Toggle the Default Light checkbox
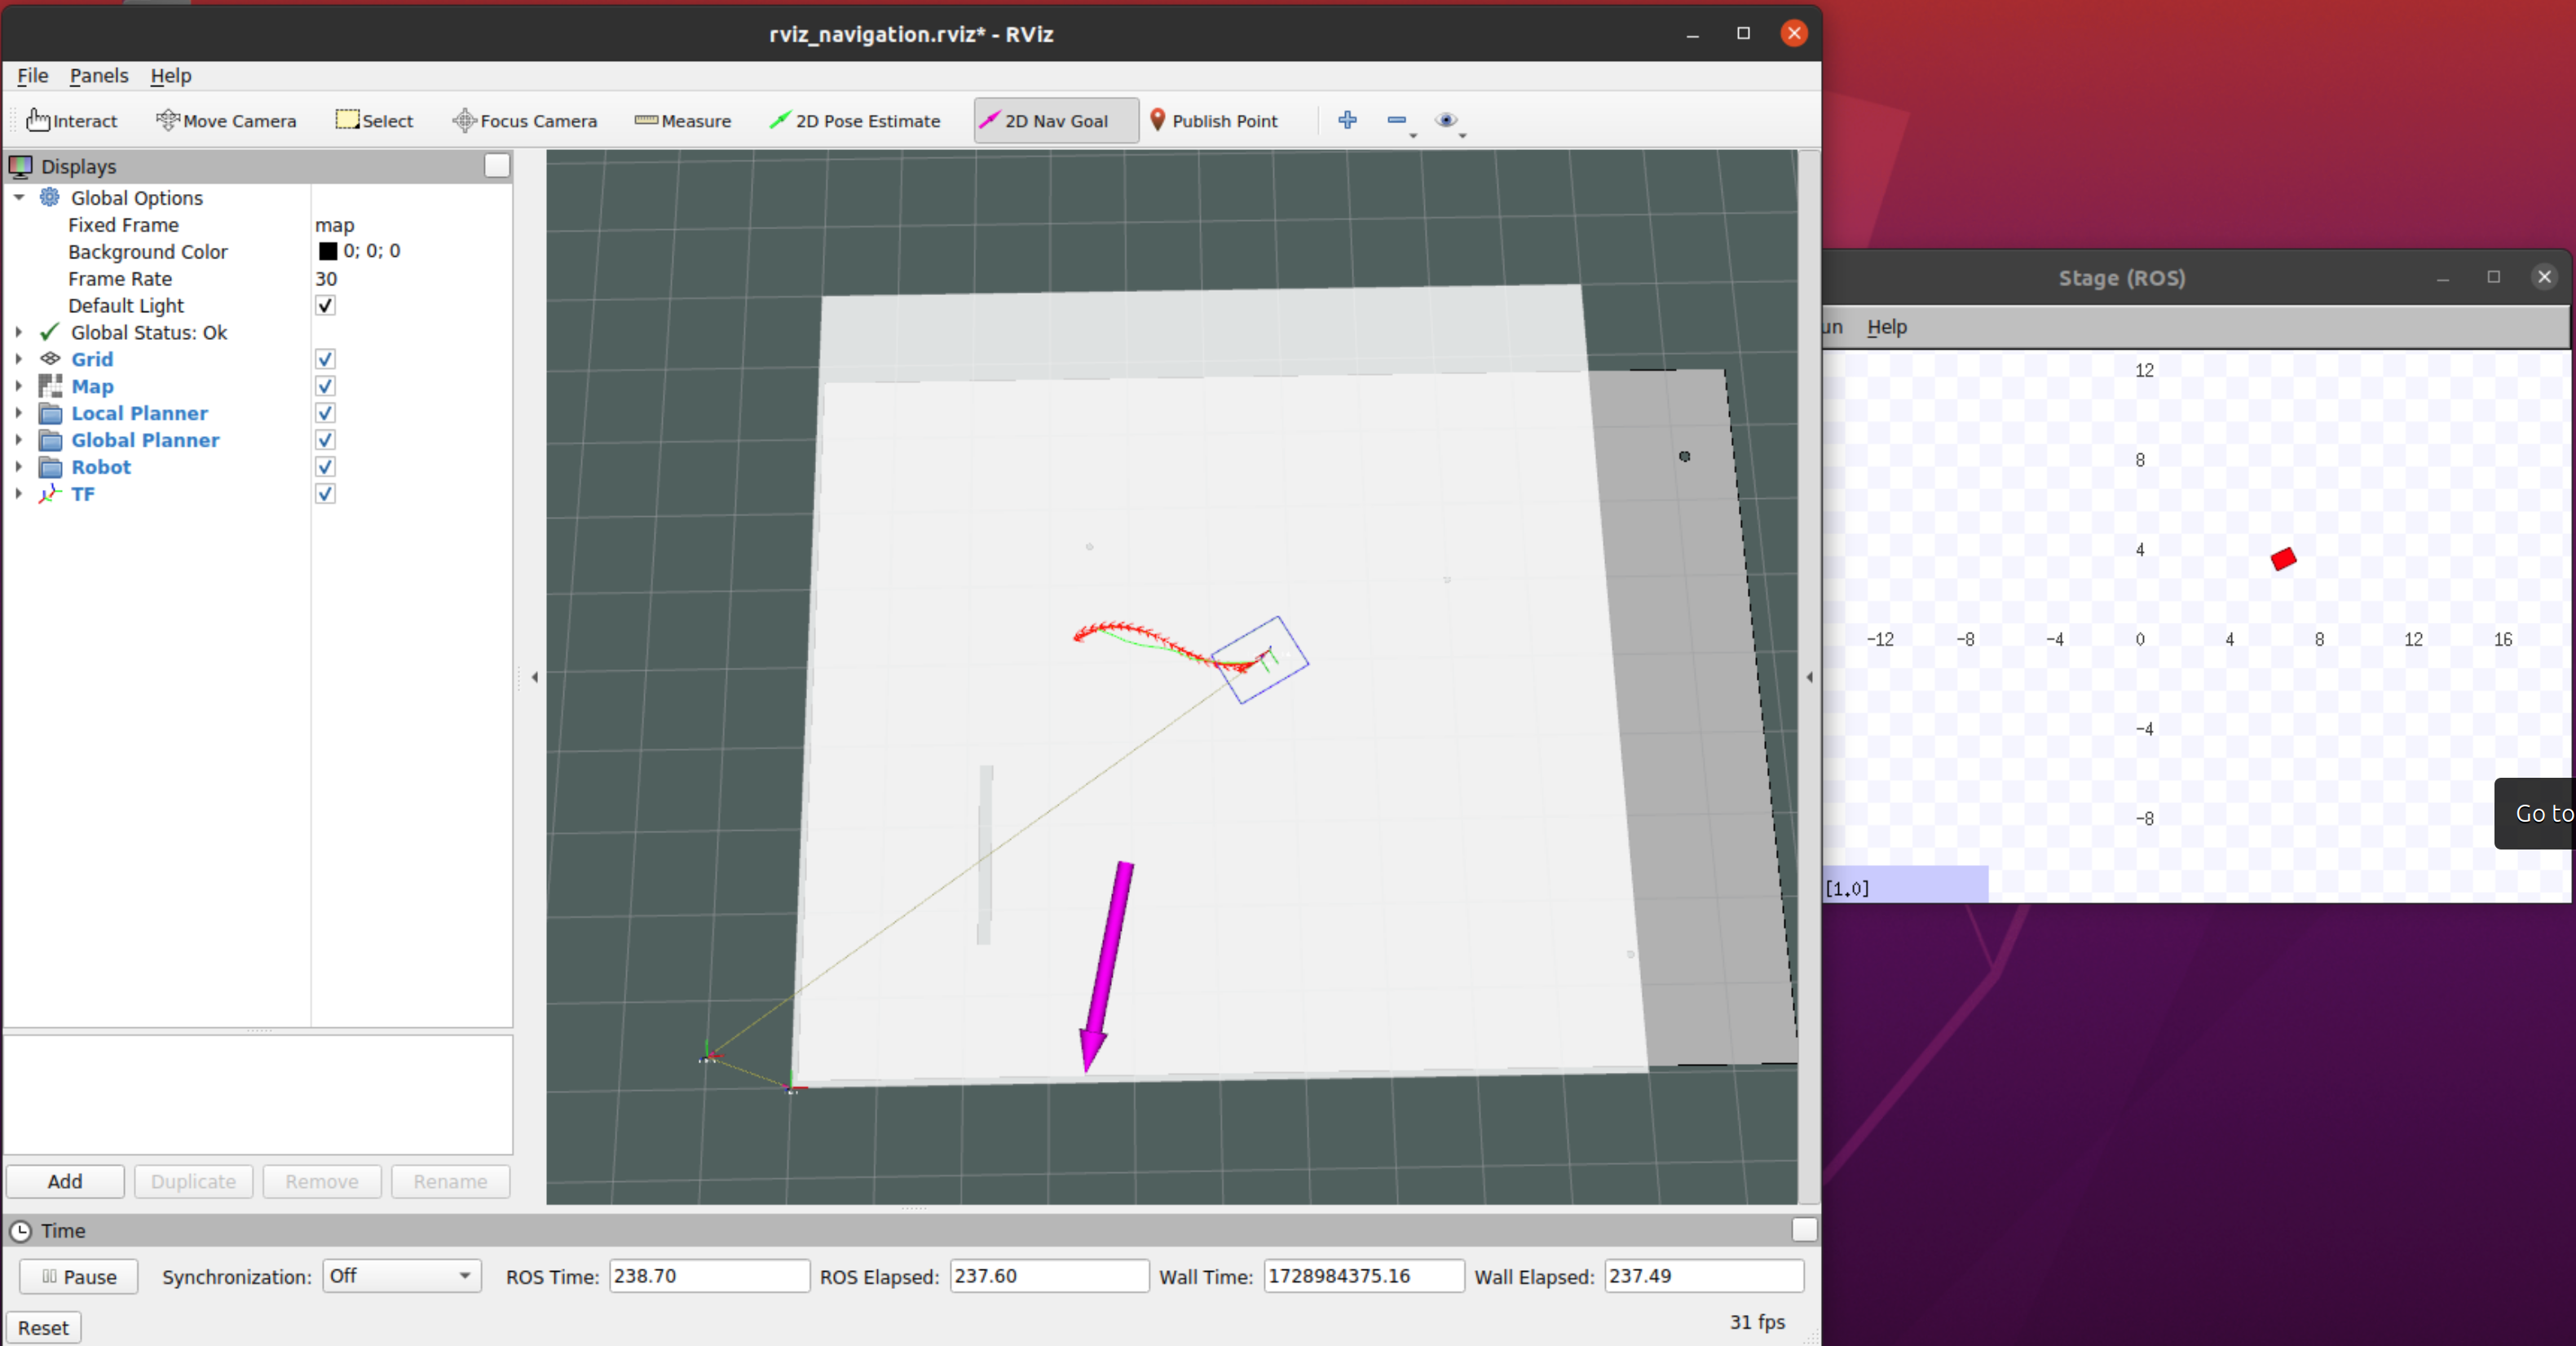This screenshot has width=2576, height=1346. point(325,305)
